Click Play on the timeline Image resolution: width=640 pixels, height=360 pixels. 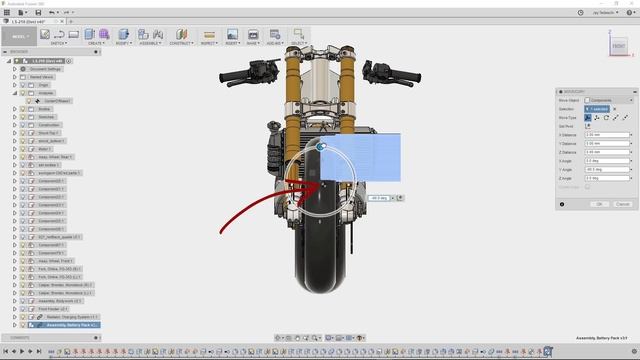click(x=22, y=351)
